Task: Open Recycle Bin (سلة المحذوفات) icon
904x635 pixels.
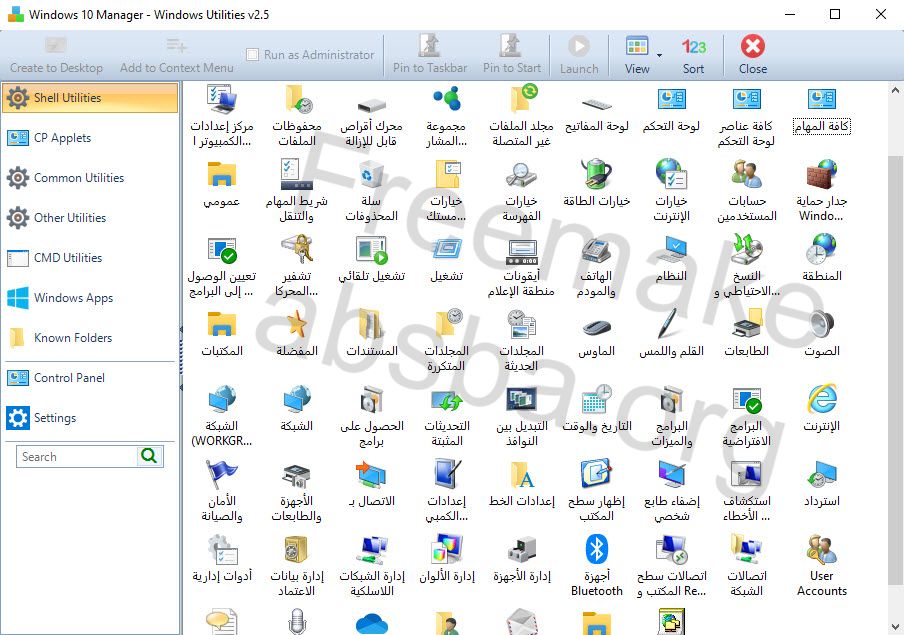Action: tap(371, 175)
